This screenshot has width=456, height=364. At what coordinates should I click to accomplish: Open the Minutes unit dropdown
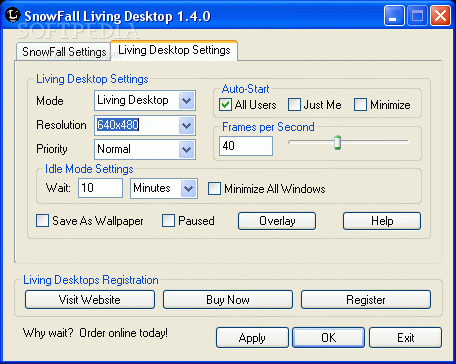click(x=188, y=188)
